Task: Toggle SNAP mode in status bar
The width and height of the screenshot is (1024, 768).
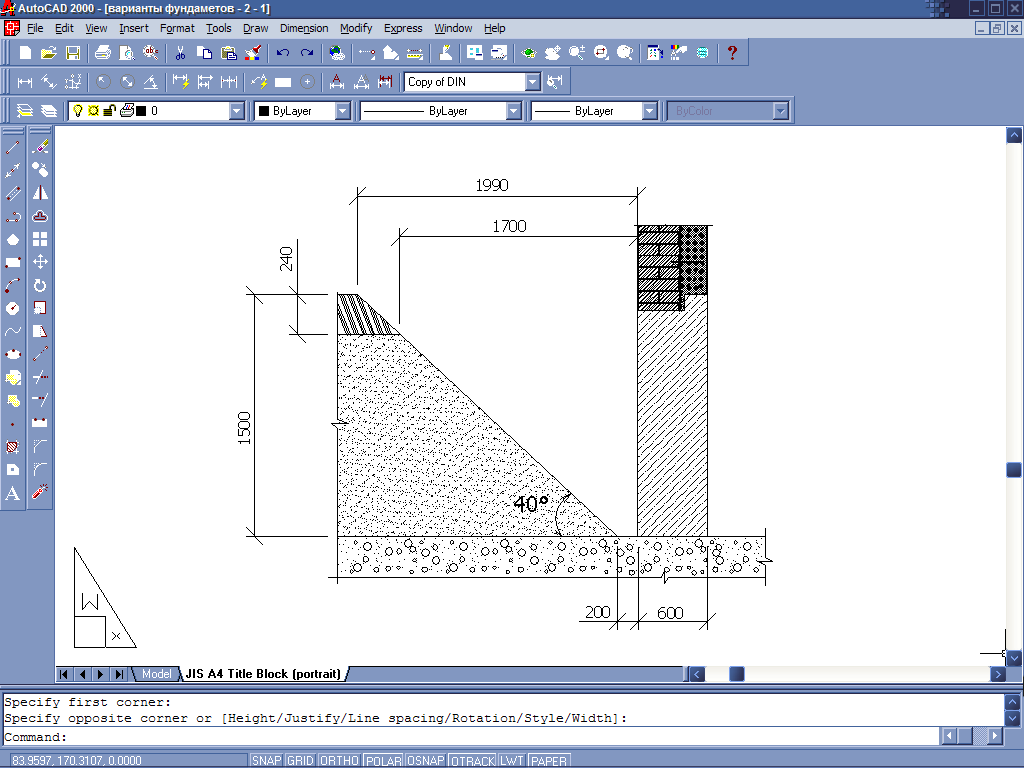Action: [266, 761]
